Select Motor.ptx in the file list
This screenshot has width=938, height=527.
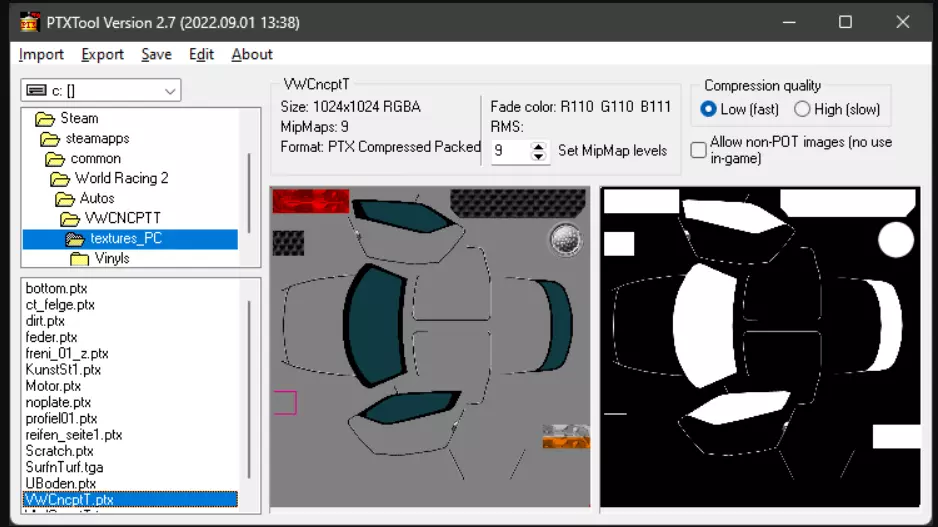click(53, 386)
